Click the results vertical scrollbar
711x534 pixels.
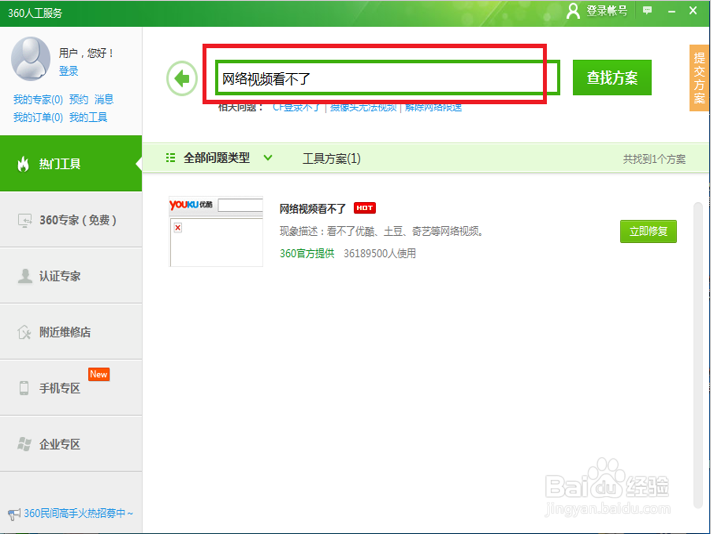(698, 356)
